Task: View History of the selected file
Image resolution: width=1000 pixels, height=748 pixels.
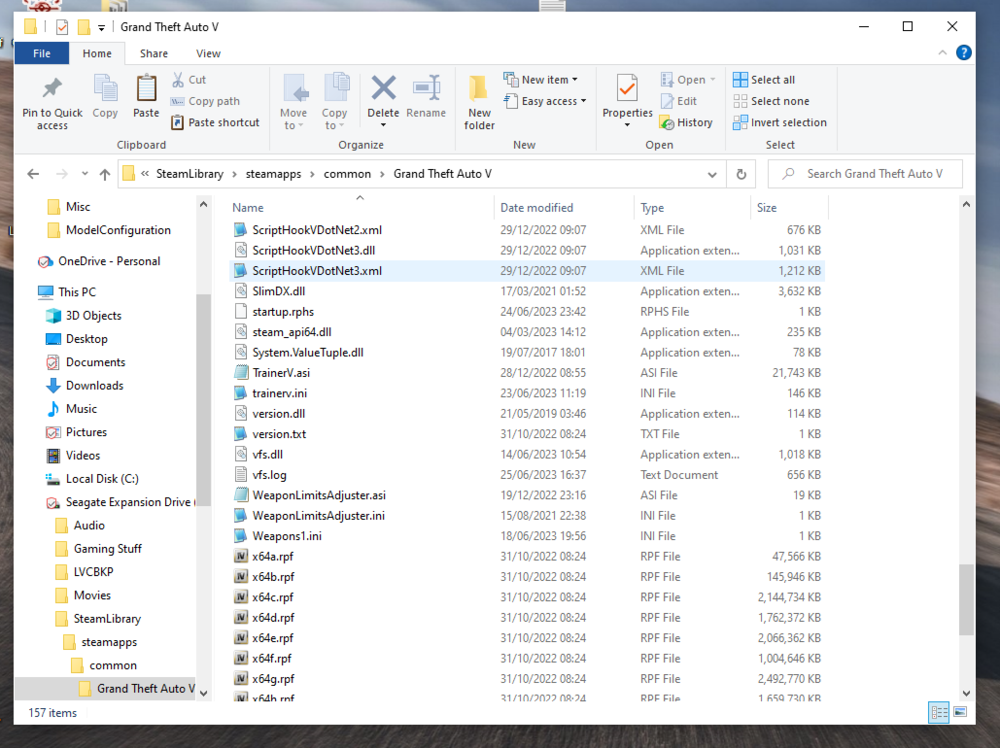Action: click(693, 122)
